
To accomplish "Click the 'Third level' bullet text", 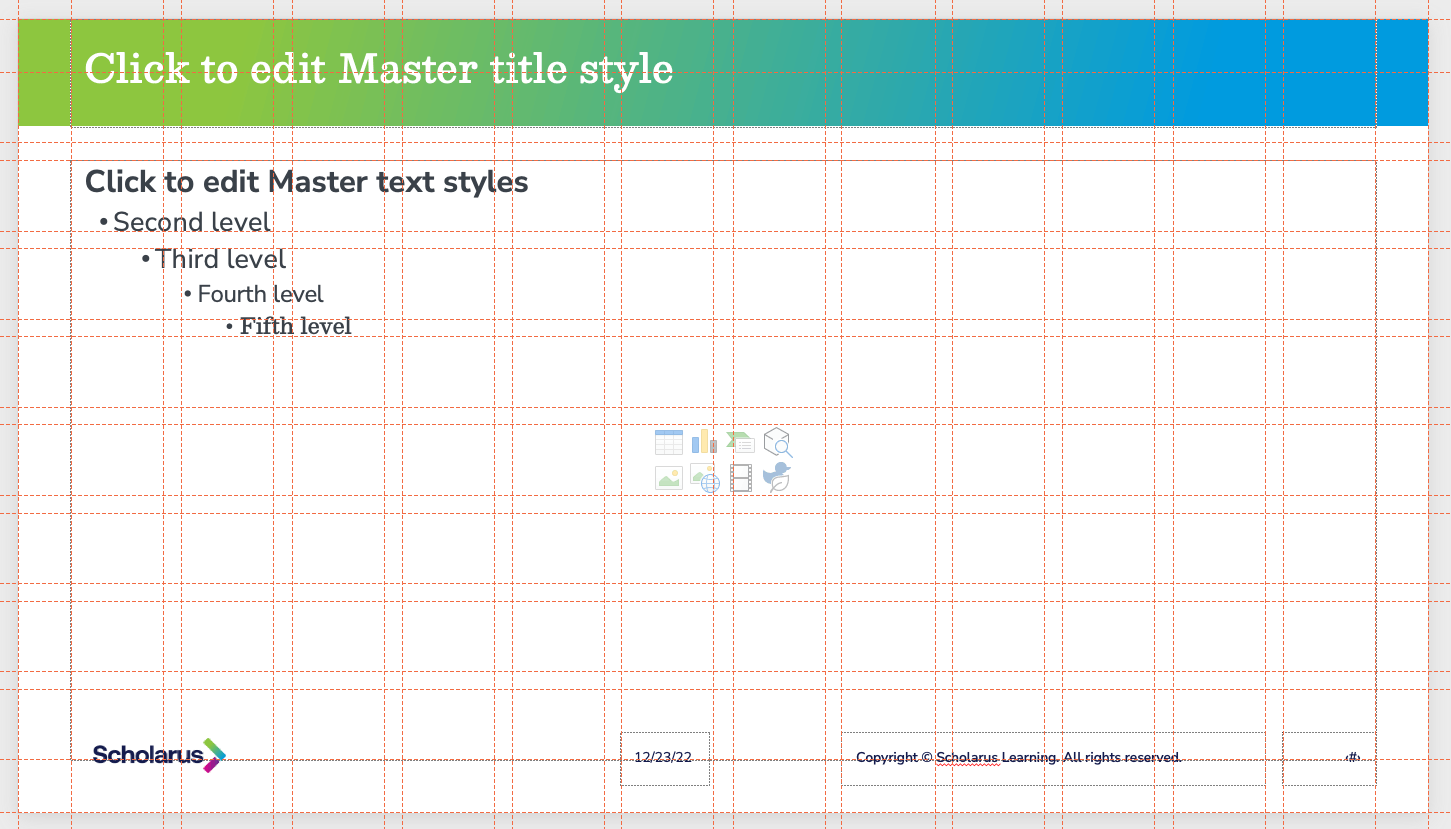I will 221,259.
